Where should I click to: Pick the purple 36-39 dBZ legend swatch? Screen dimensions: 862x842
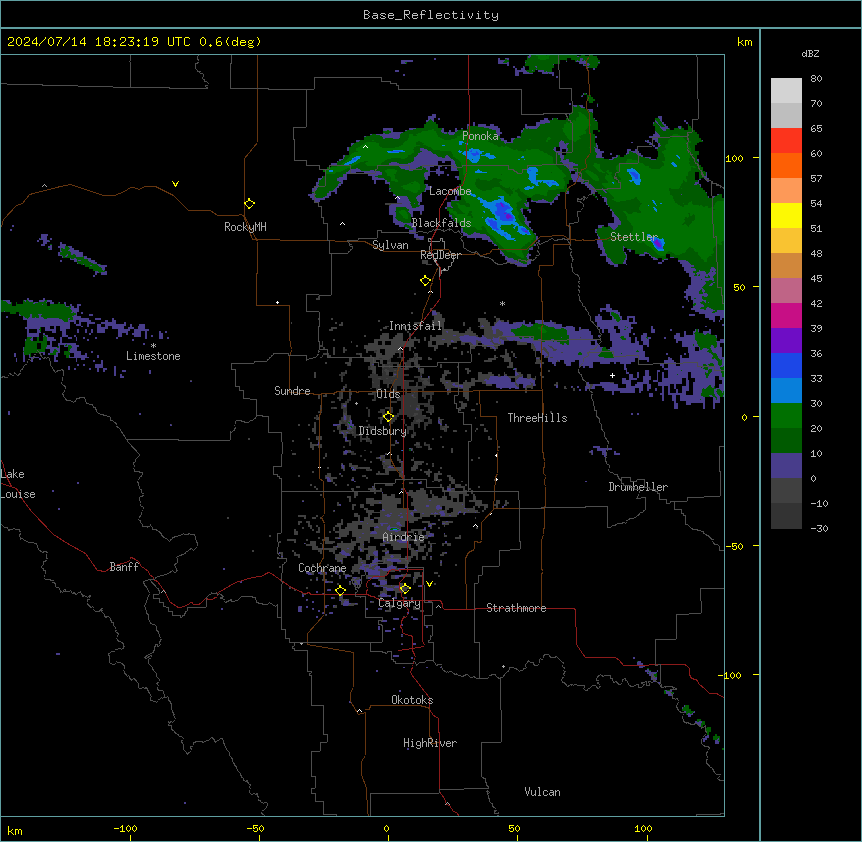point(786,341)
